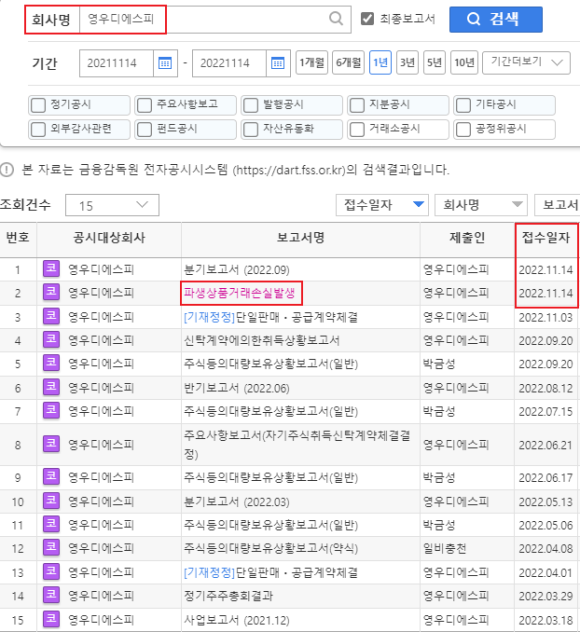Open the 반기보고서 (2022.06) report

(x=237, y=388)
